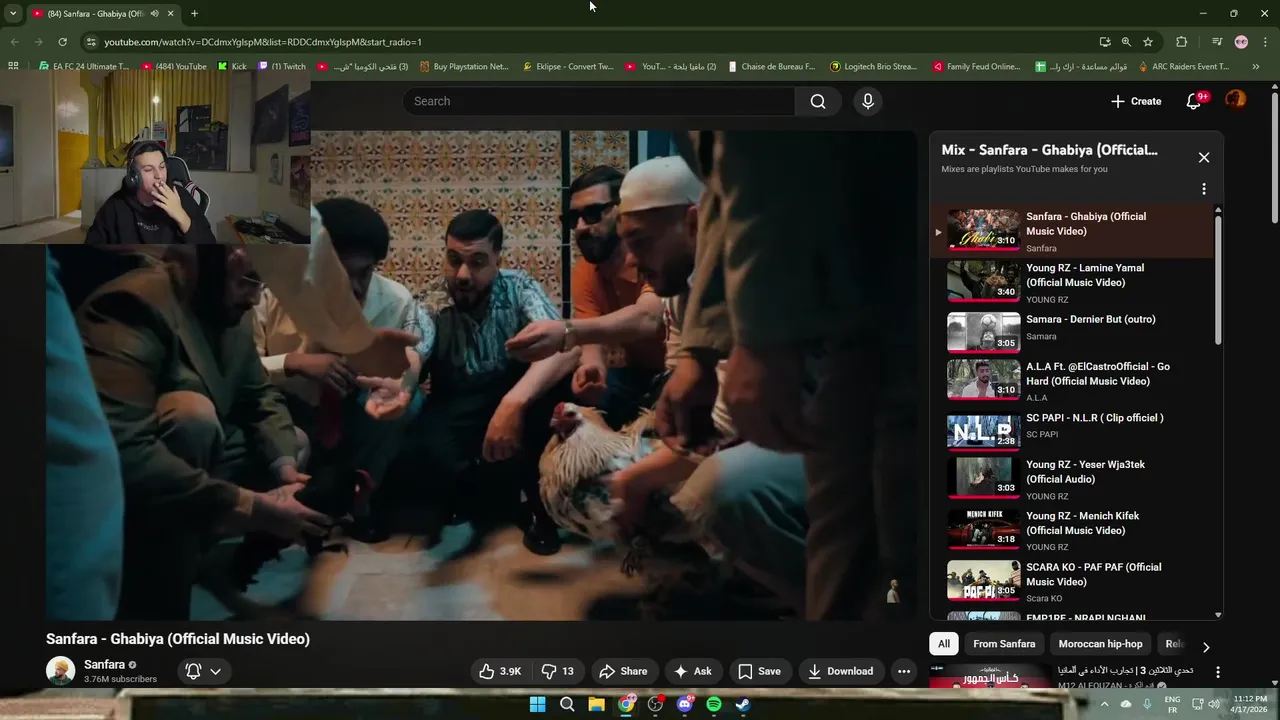Open more actions ellipsis under video
Screen dimensions: 1280x720
pyautogui.click(x=904, y=671)
